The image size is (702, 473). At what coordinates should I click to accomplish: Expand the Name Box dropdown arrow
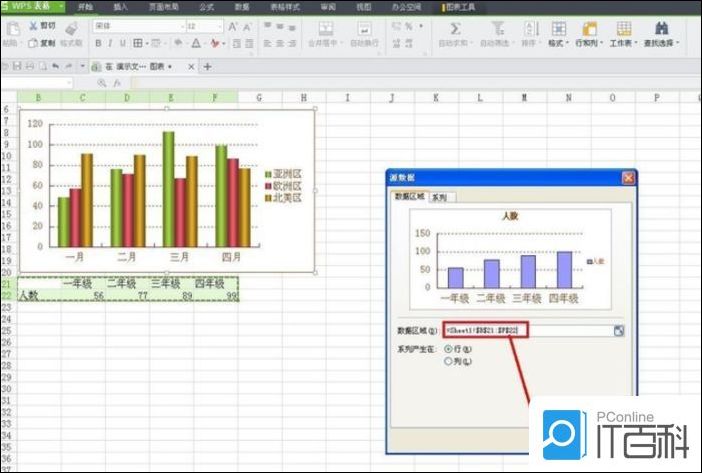(x=68, y=83)
